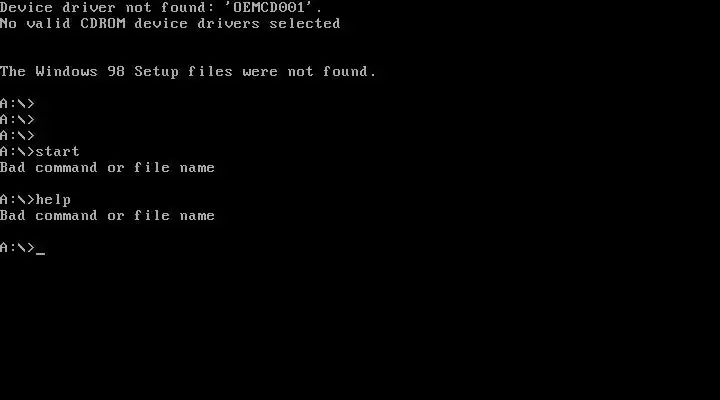Click the A:\> prompt before 'start'
Screen dimensions: 720x400
(x=17, y=152)
